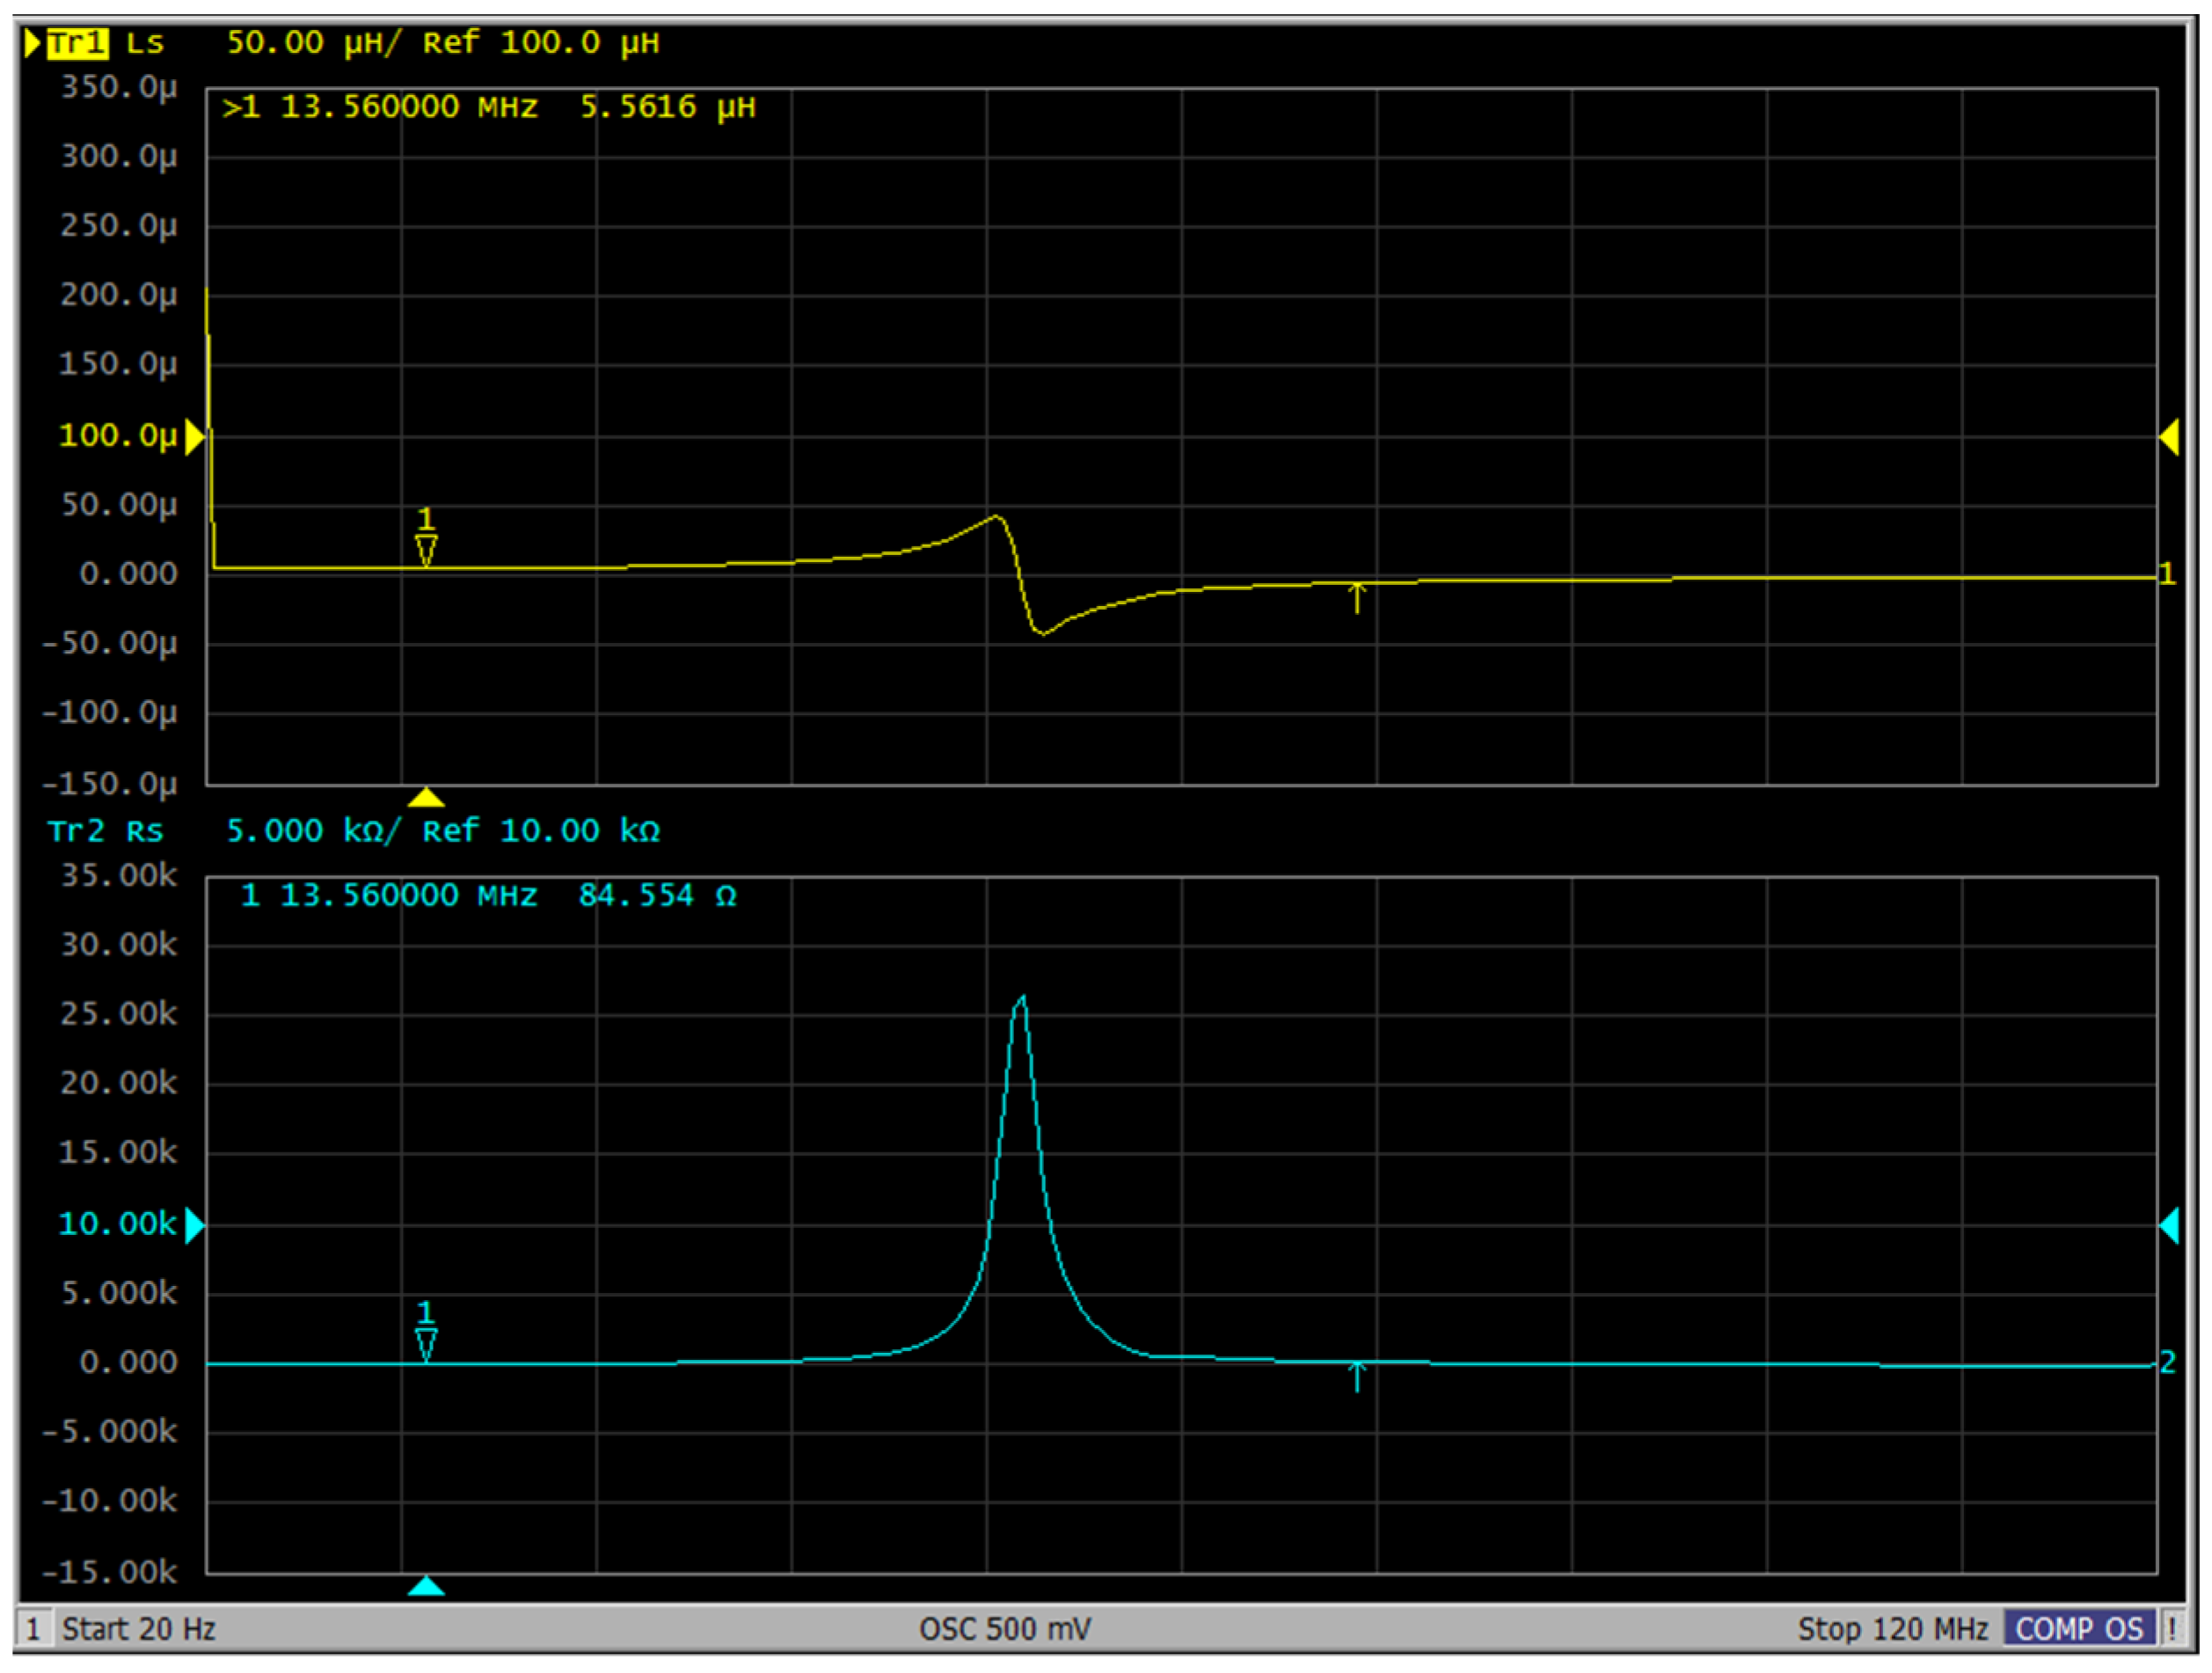Click the 84.554 Ω marker readout
This screenshot has width=2212, height=1673.
click(x=657, y=895)
